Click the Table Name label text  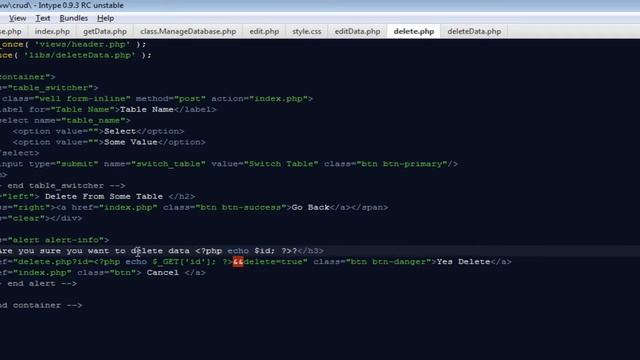(x=147, y=109)
